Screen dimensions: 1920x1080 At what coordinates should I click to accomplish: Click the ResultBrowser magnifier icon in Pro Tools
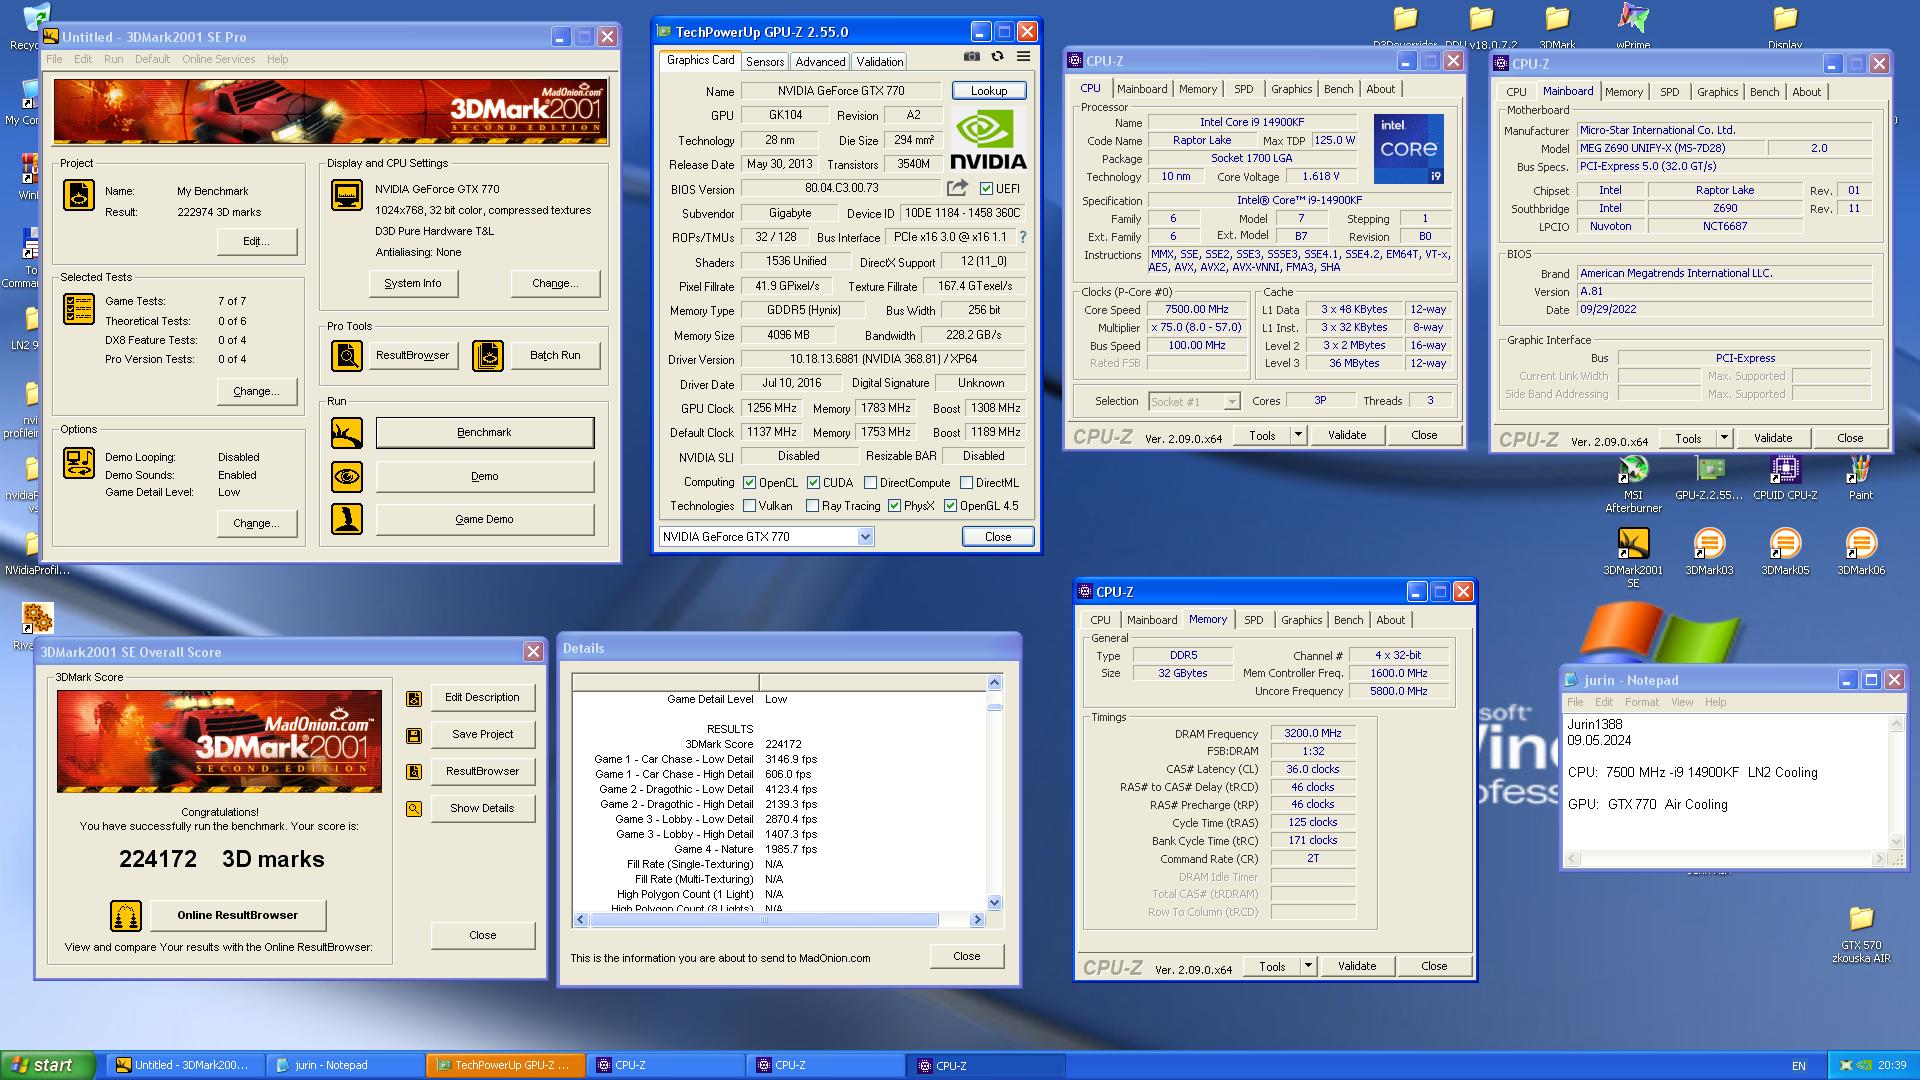tap(347, 355)
